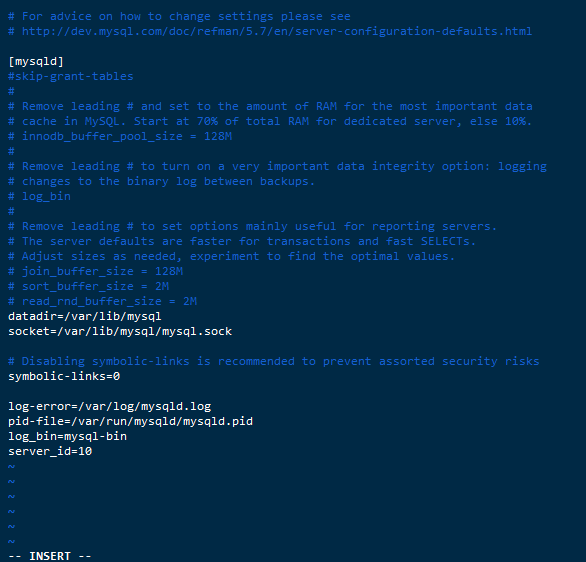Click the read_rnd_buffer_size = 2M line
Screen dimensions: 586x562
[102, 301]
